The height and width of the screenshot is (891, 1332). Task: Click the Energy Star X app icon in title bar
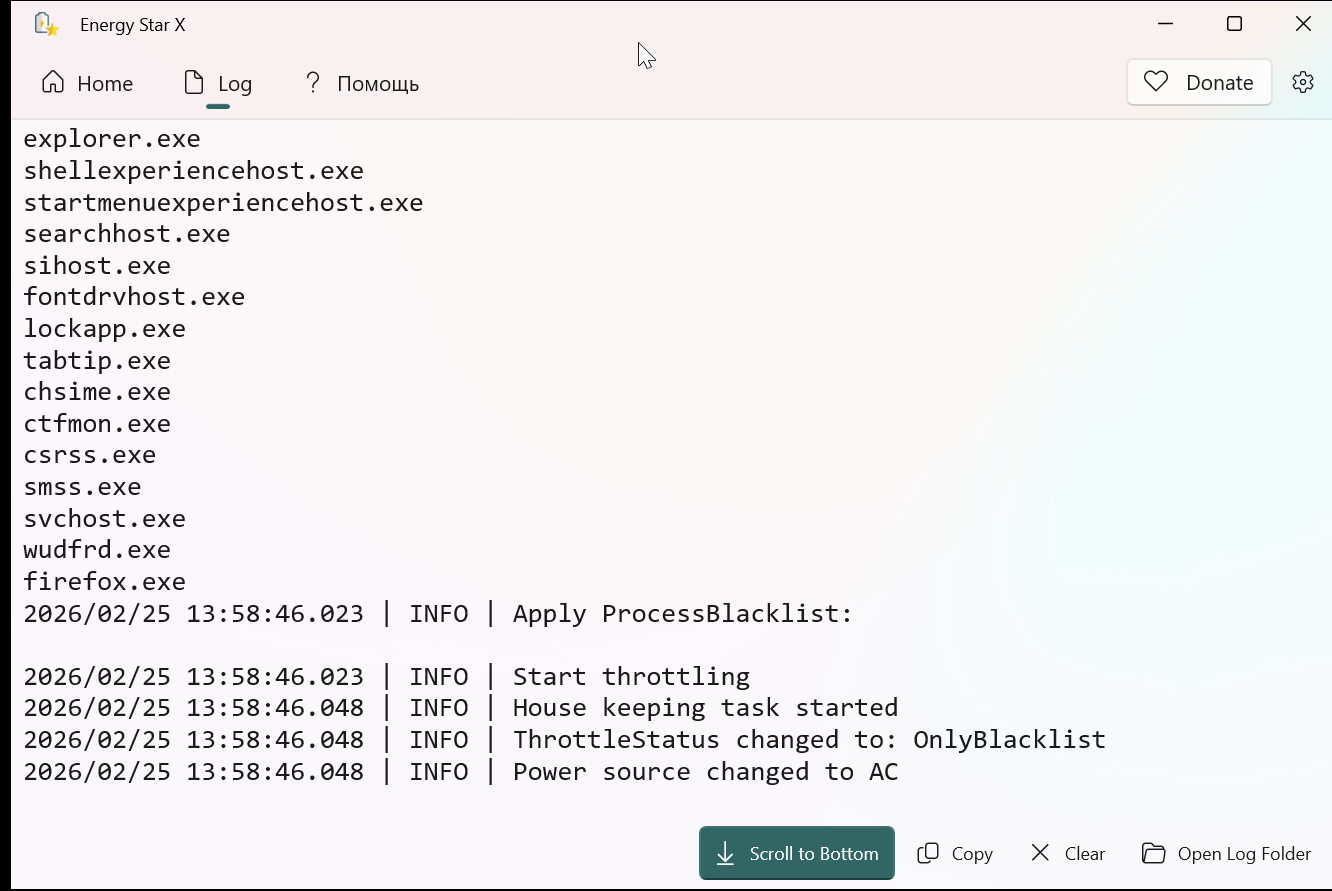coord(46,25)
